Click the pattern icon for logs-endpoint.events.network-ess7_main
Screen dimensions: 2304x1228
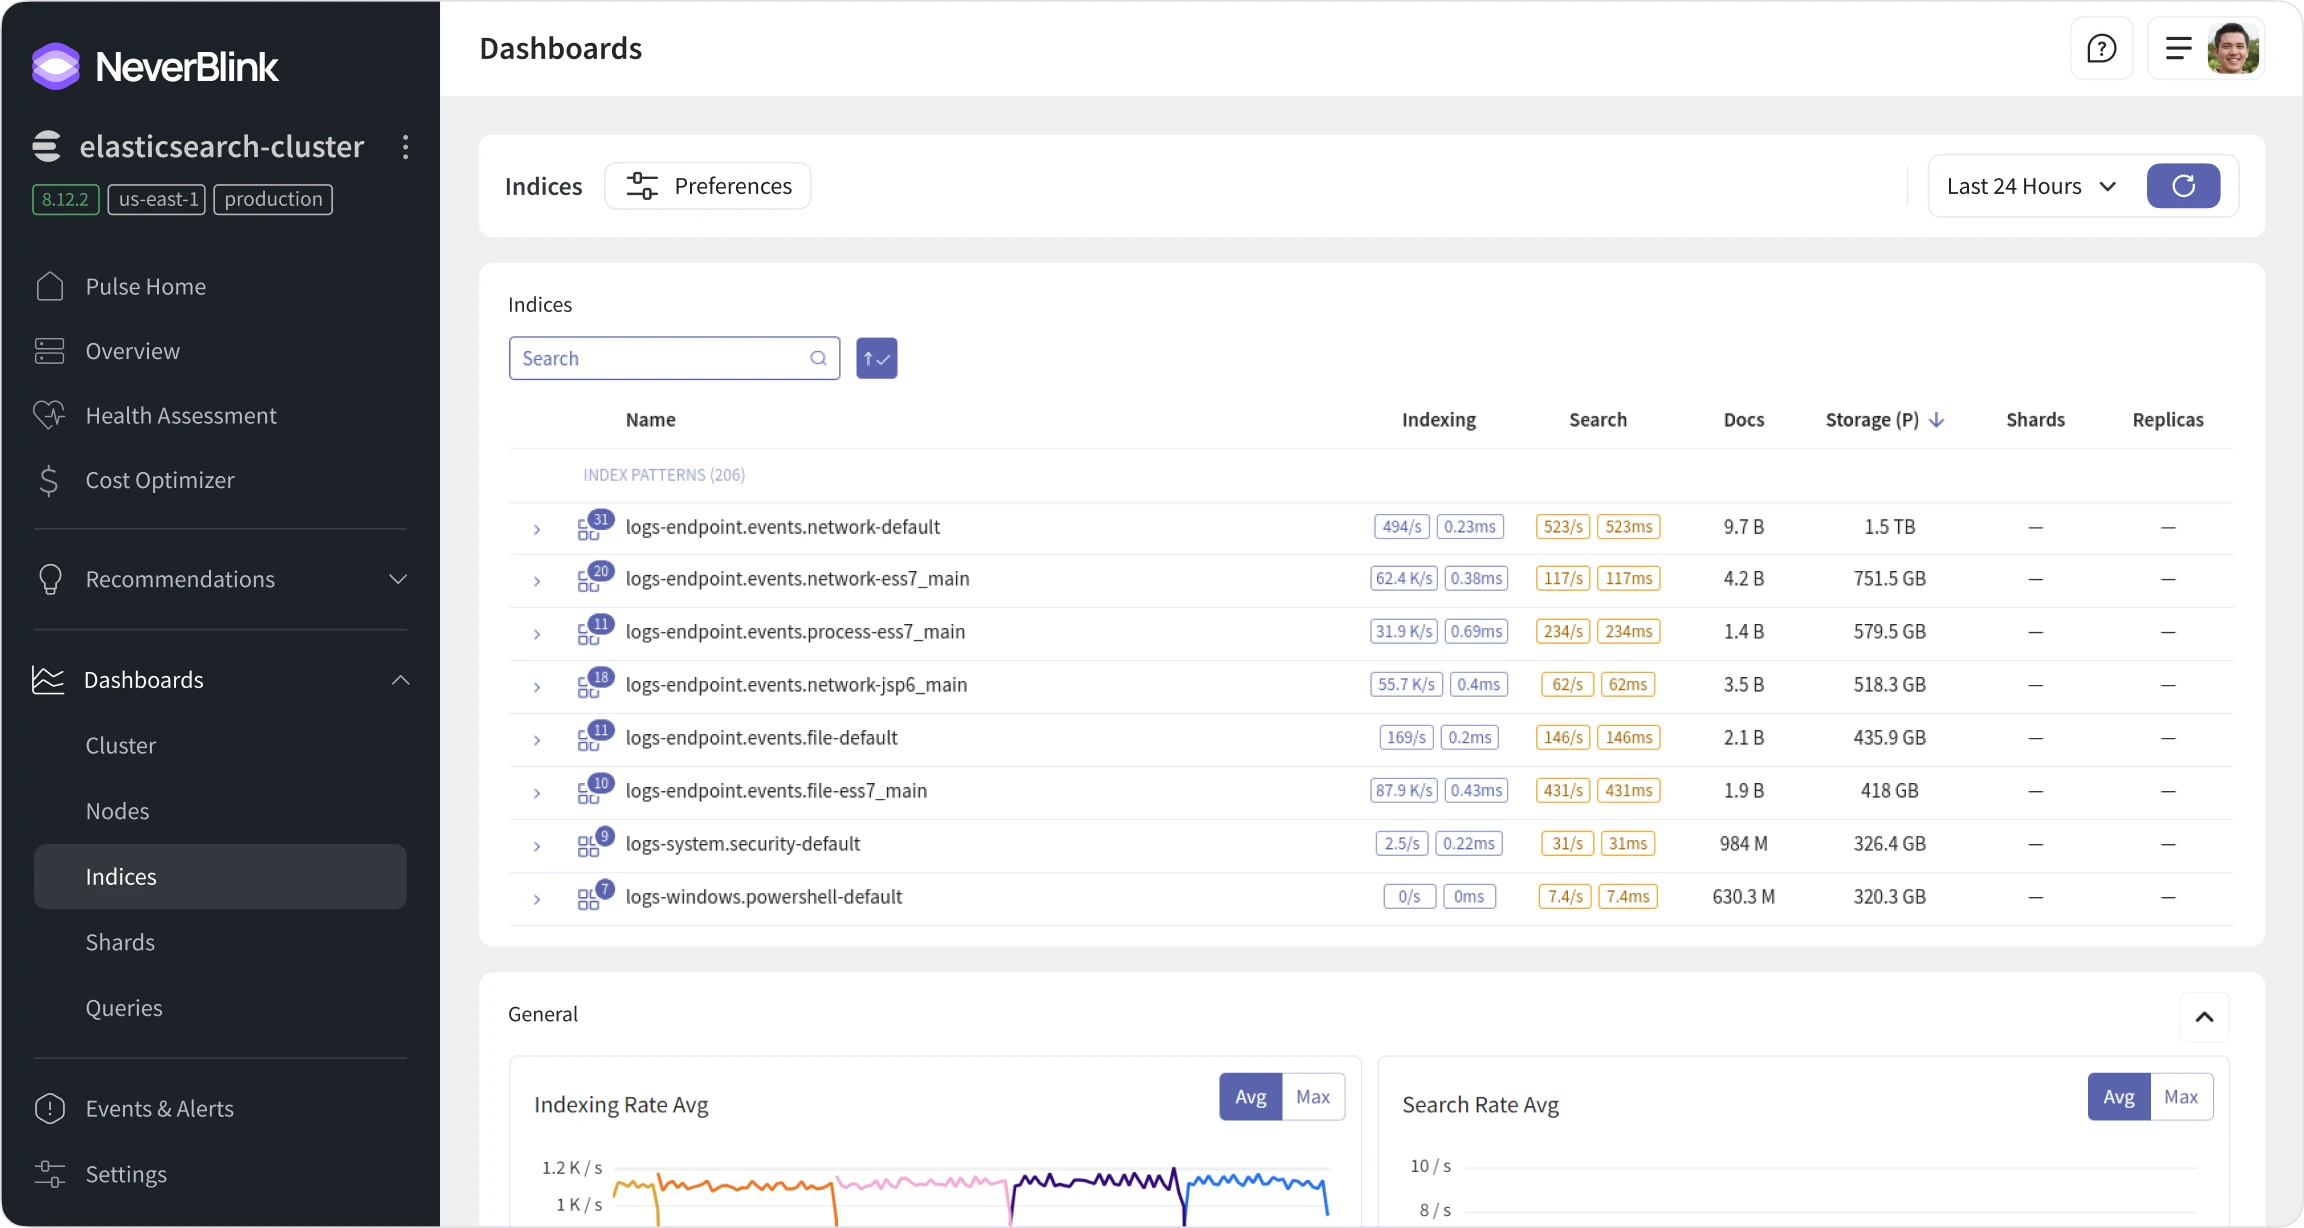coord(595,578)
